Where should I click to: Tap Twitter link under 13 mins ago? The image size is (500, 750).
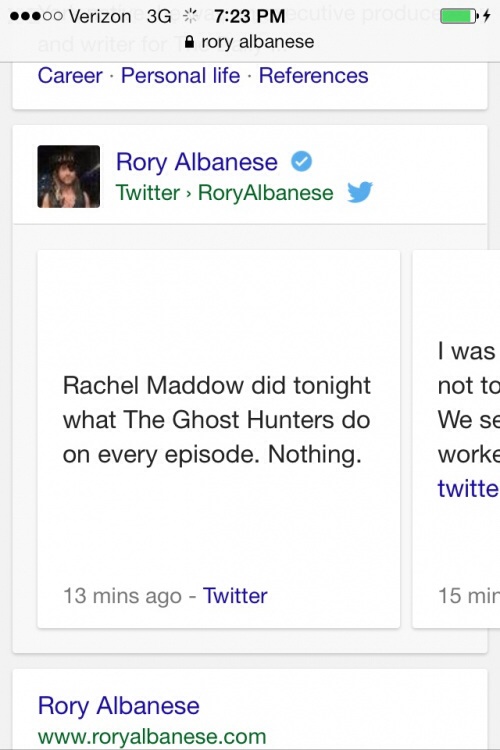(235, 596)
